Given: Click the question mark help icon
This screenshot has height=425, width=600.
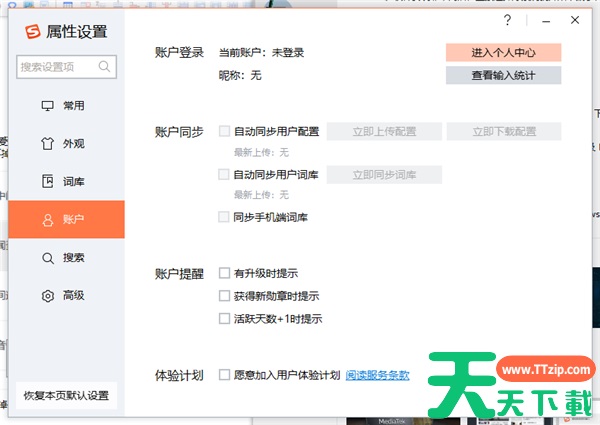Looking at the screenshot, I should 507,20.
